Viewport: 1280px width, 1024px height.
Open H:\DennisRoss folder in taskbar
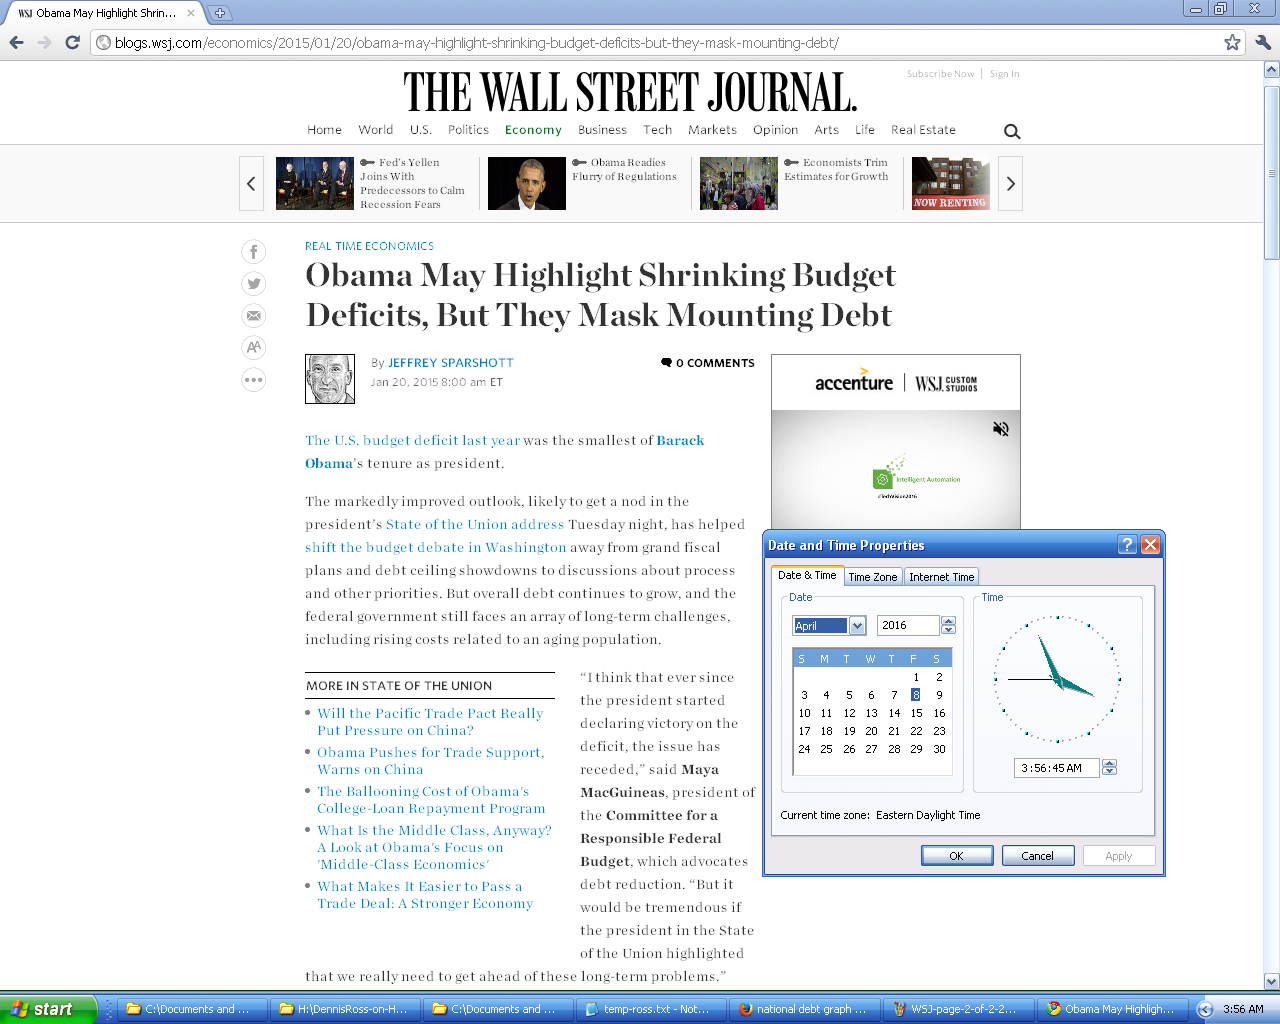click(x=345, y=1009)
